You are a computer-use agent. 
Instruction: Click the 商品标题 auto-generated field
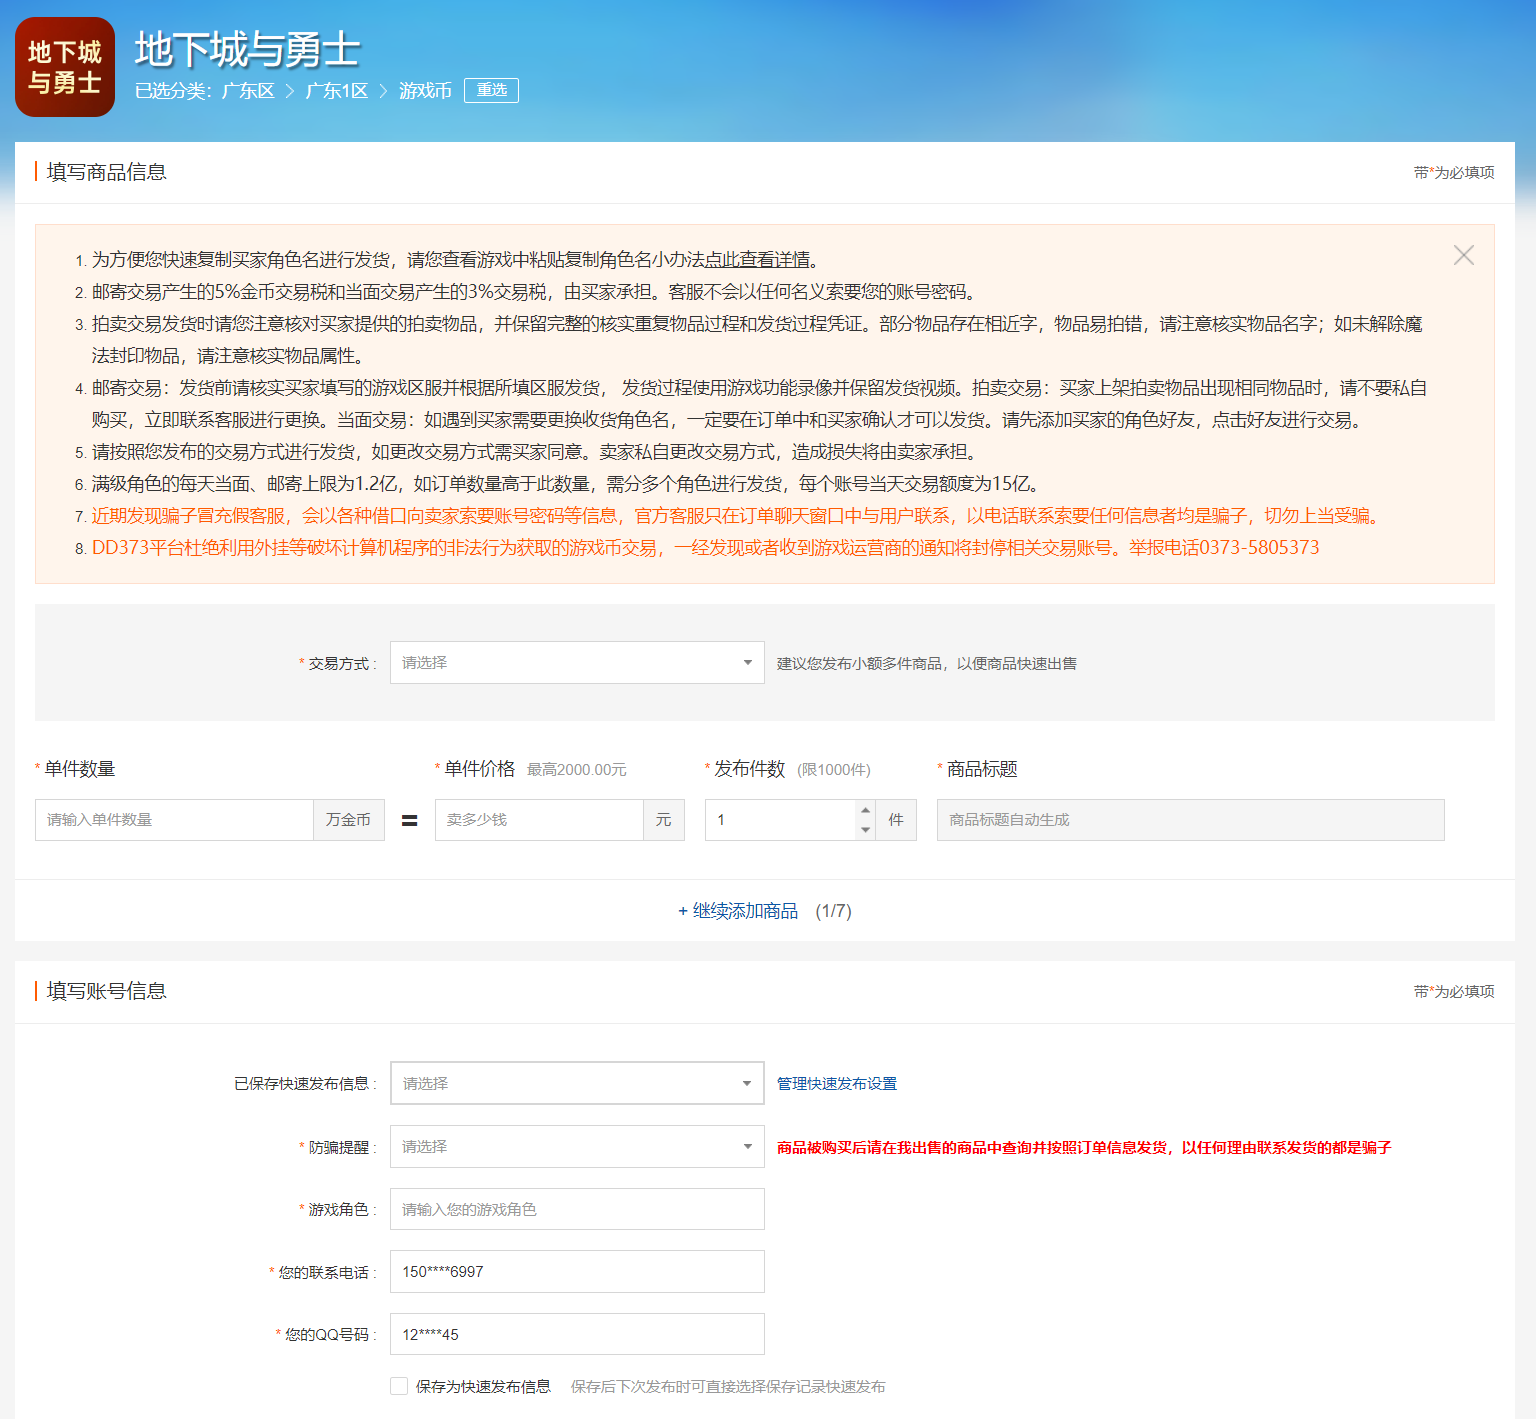point(1190,820)
